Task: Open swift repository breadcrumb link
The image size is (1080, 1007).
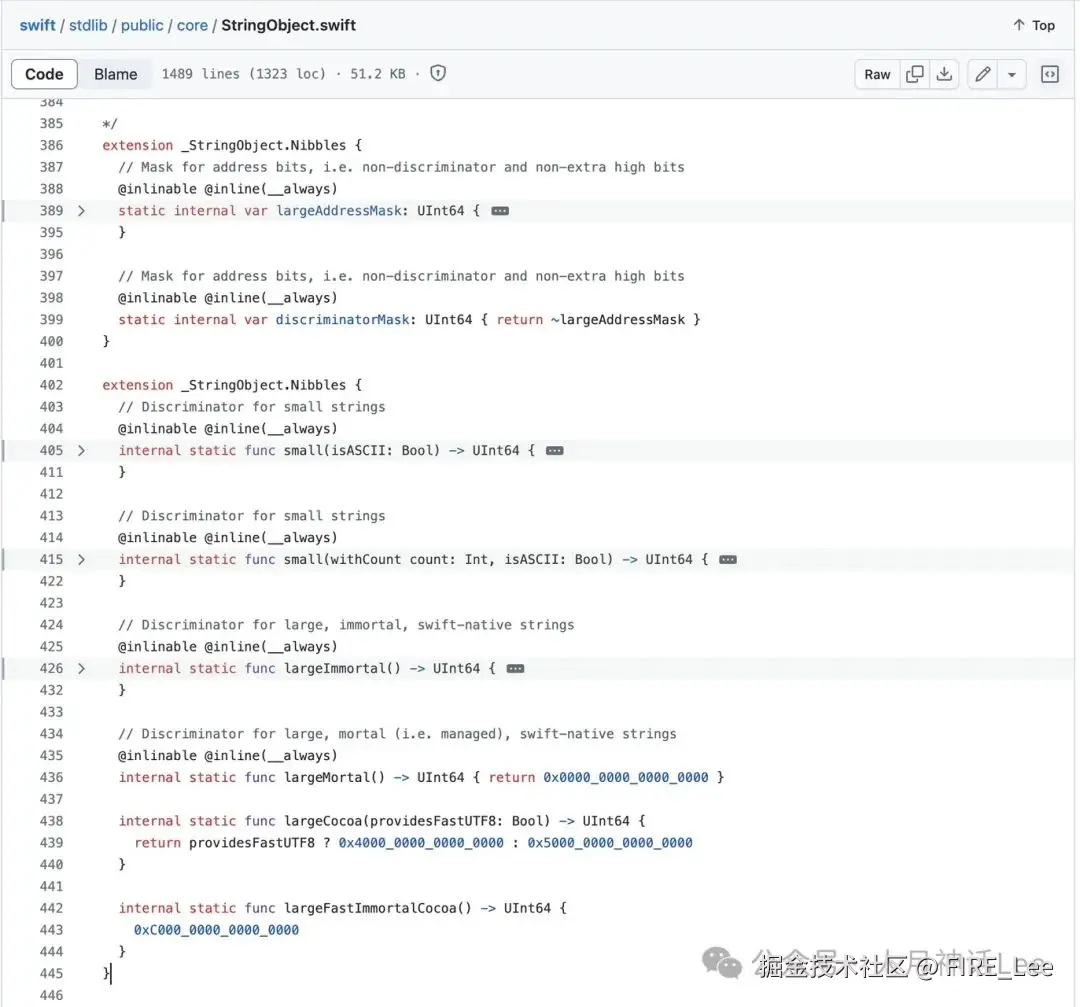Action: click(x=37, y=25)
